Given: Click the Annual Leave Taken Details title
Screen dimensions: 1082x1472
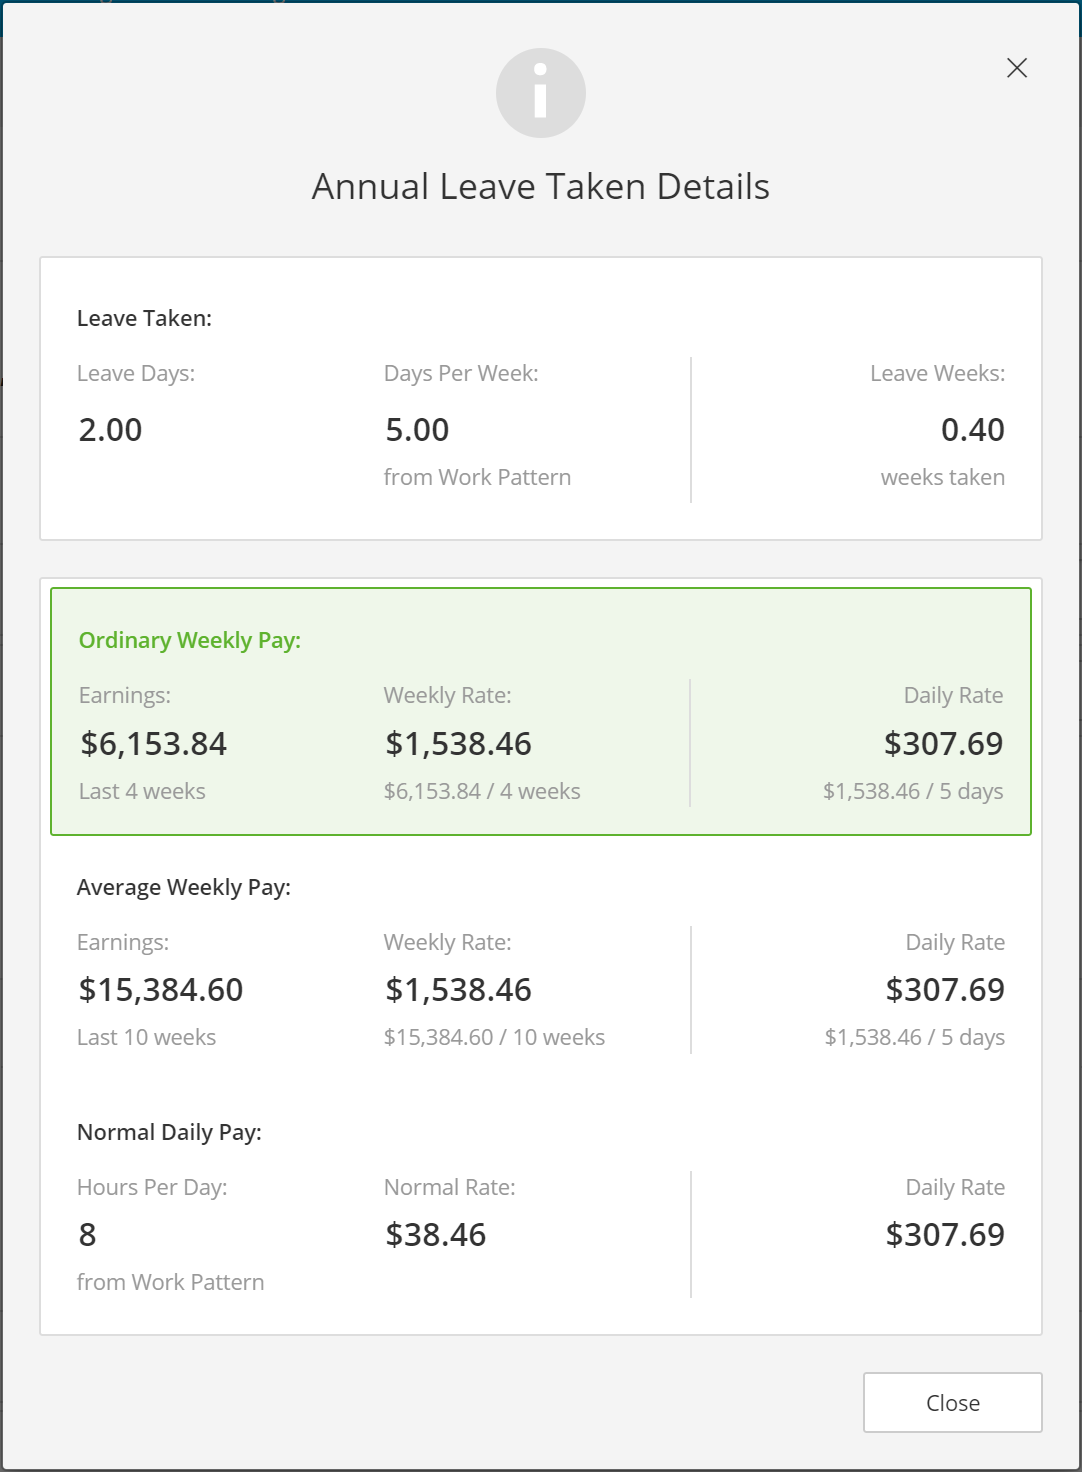Looking at the screenshot, I should [x=541, y=187].
